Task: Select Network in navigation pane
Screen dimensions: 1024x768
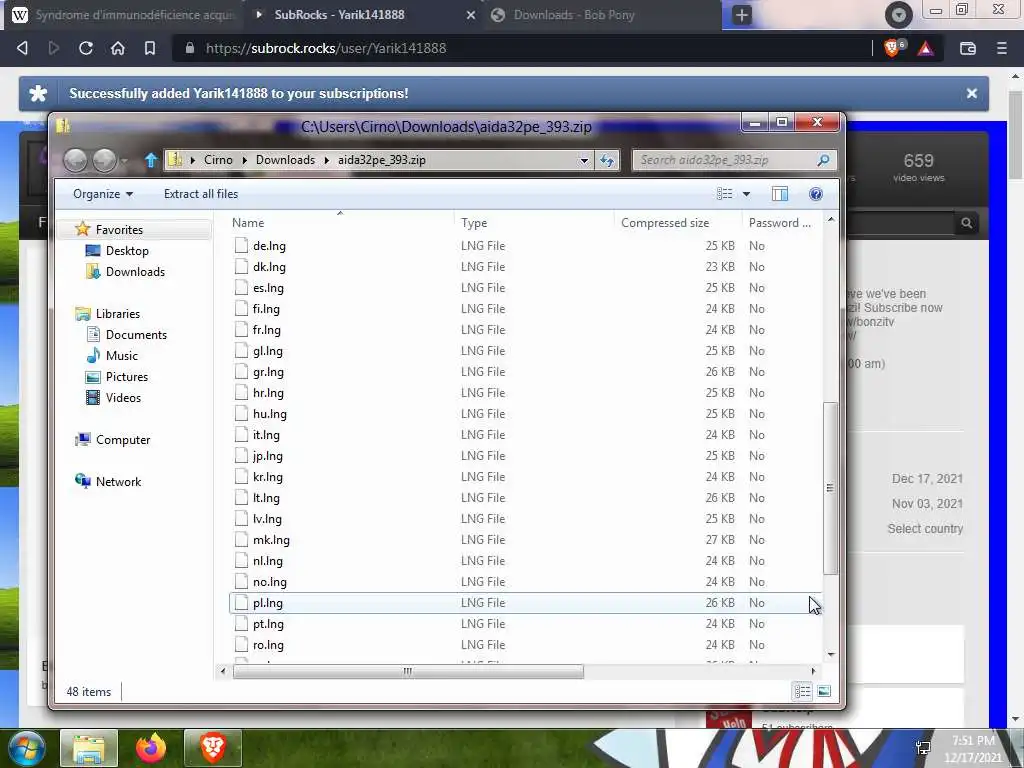Action: (118, 482)
